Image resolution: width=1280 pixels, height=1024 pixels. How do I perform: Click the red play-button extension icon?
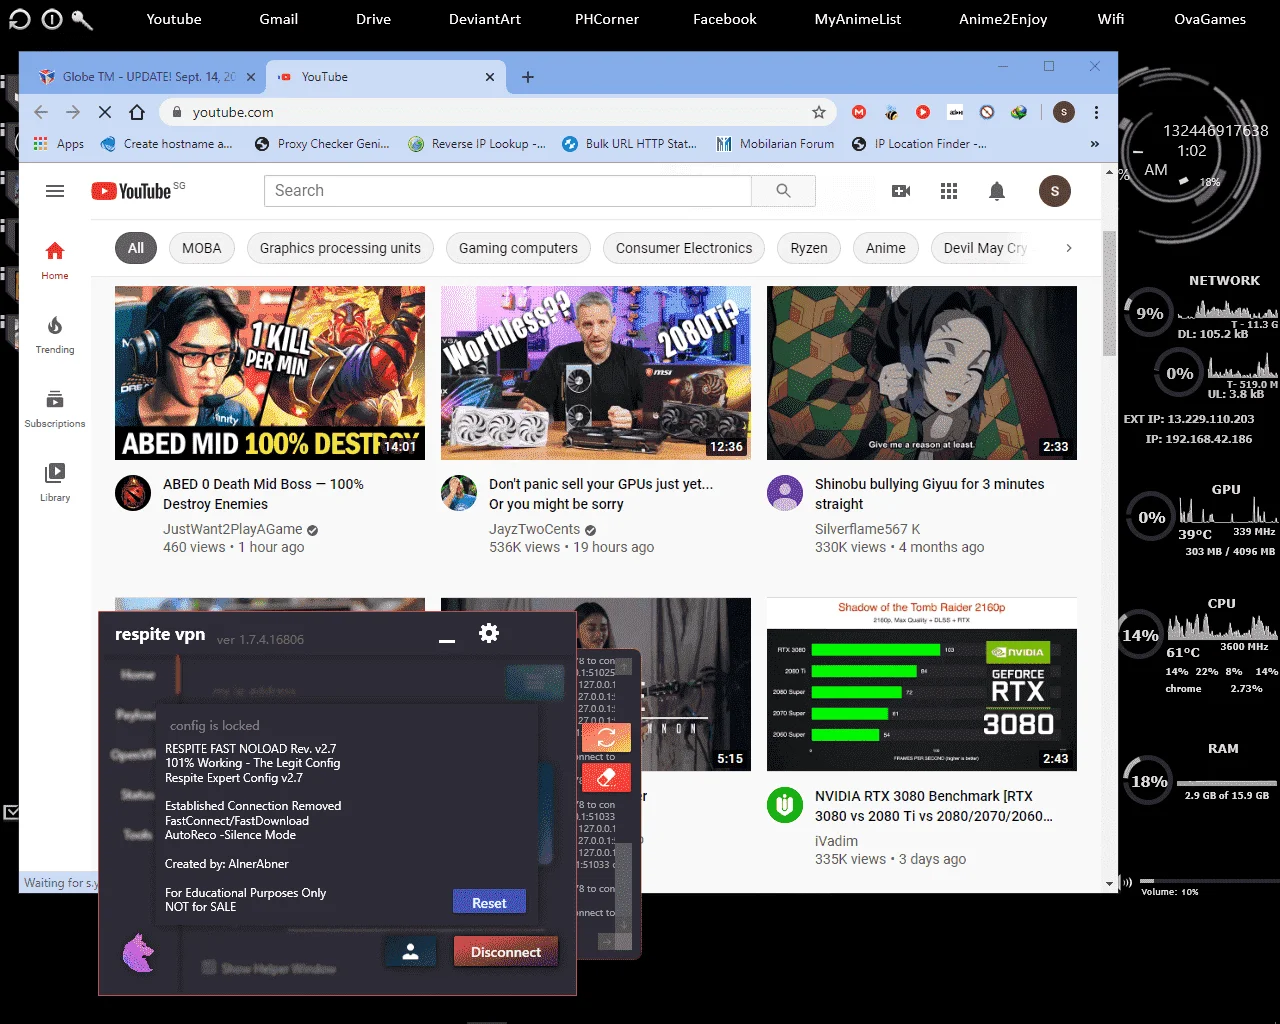point(923,112)
